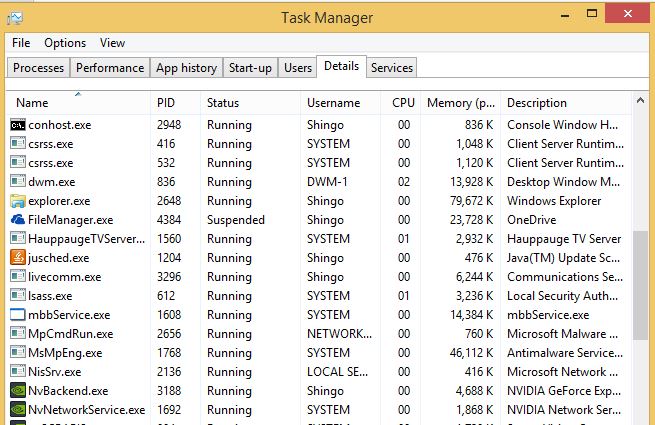Click the Hauppauge TV Server description

[564, 239]
